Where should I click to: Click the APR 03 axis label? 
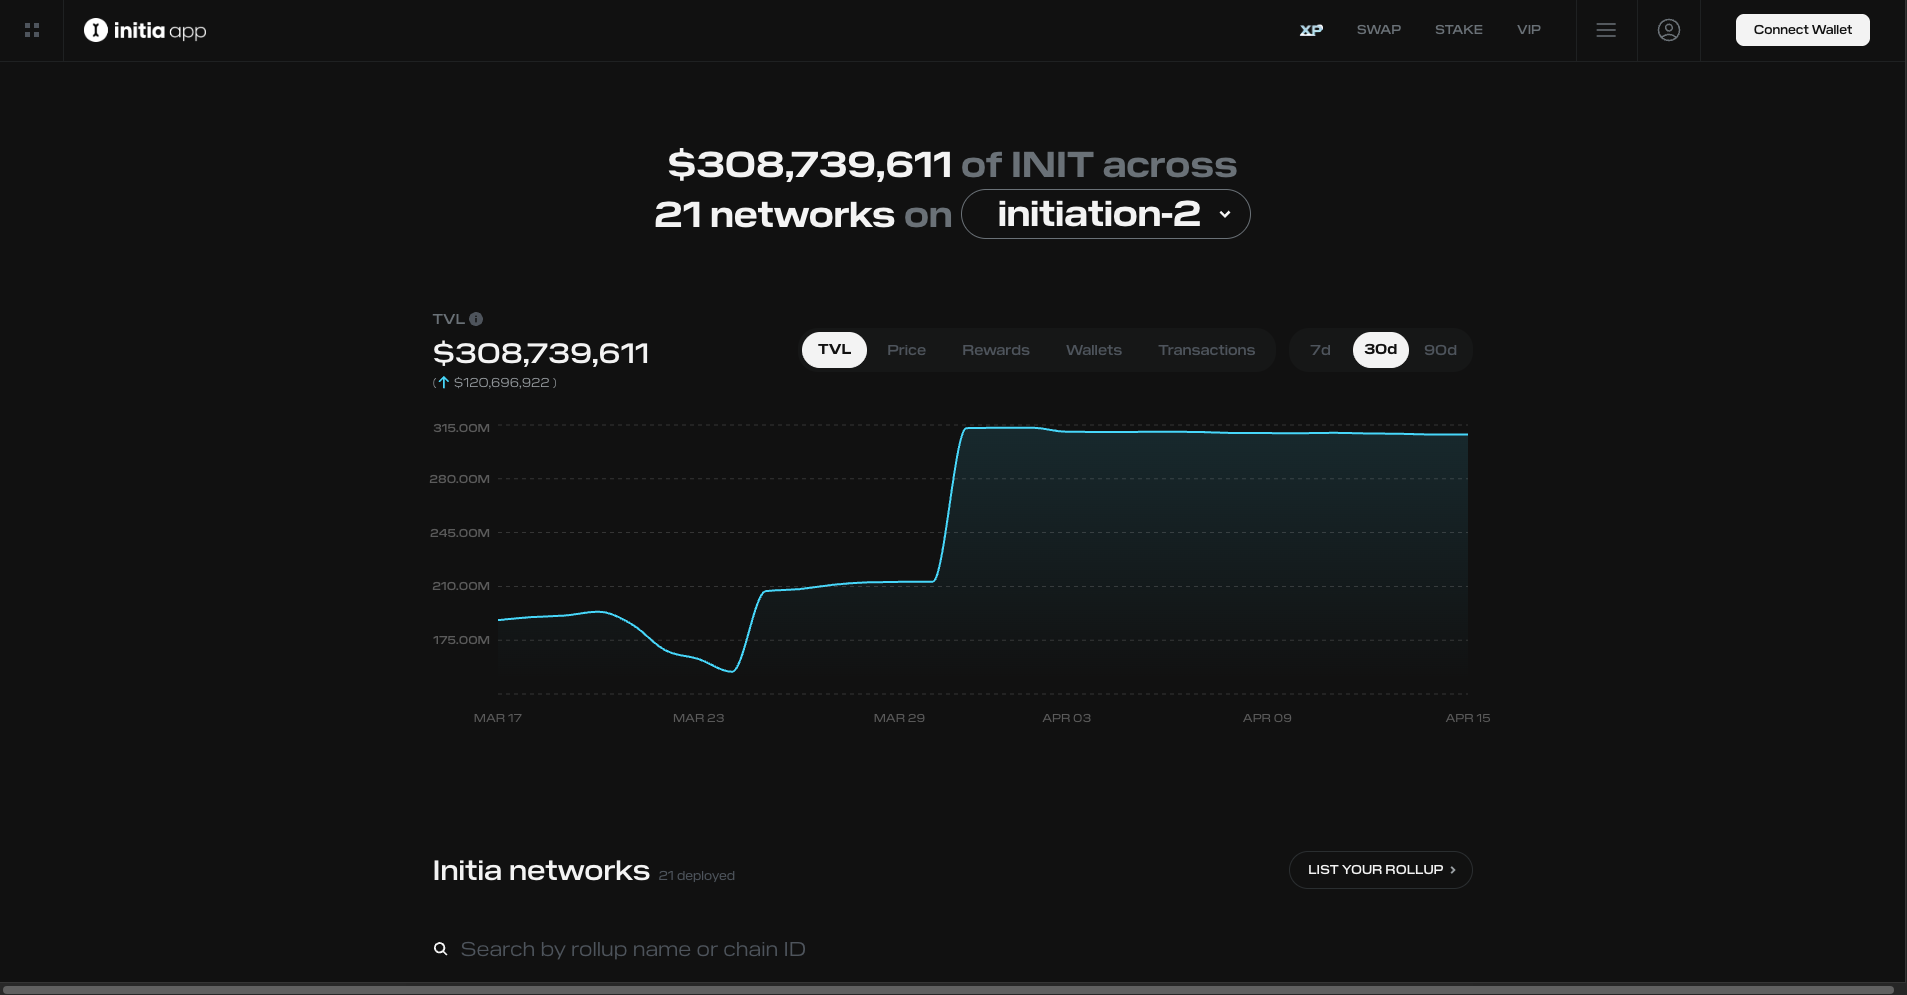[x=1067, y=718]
